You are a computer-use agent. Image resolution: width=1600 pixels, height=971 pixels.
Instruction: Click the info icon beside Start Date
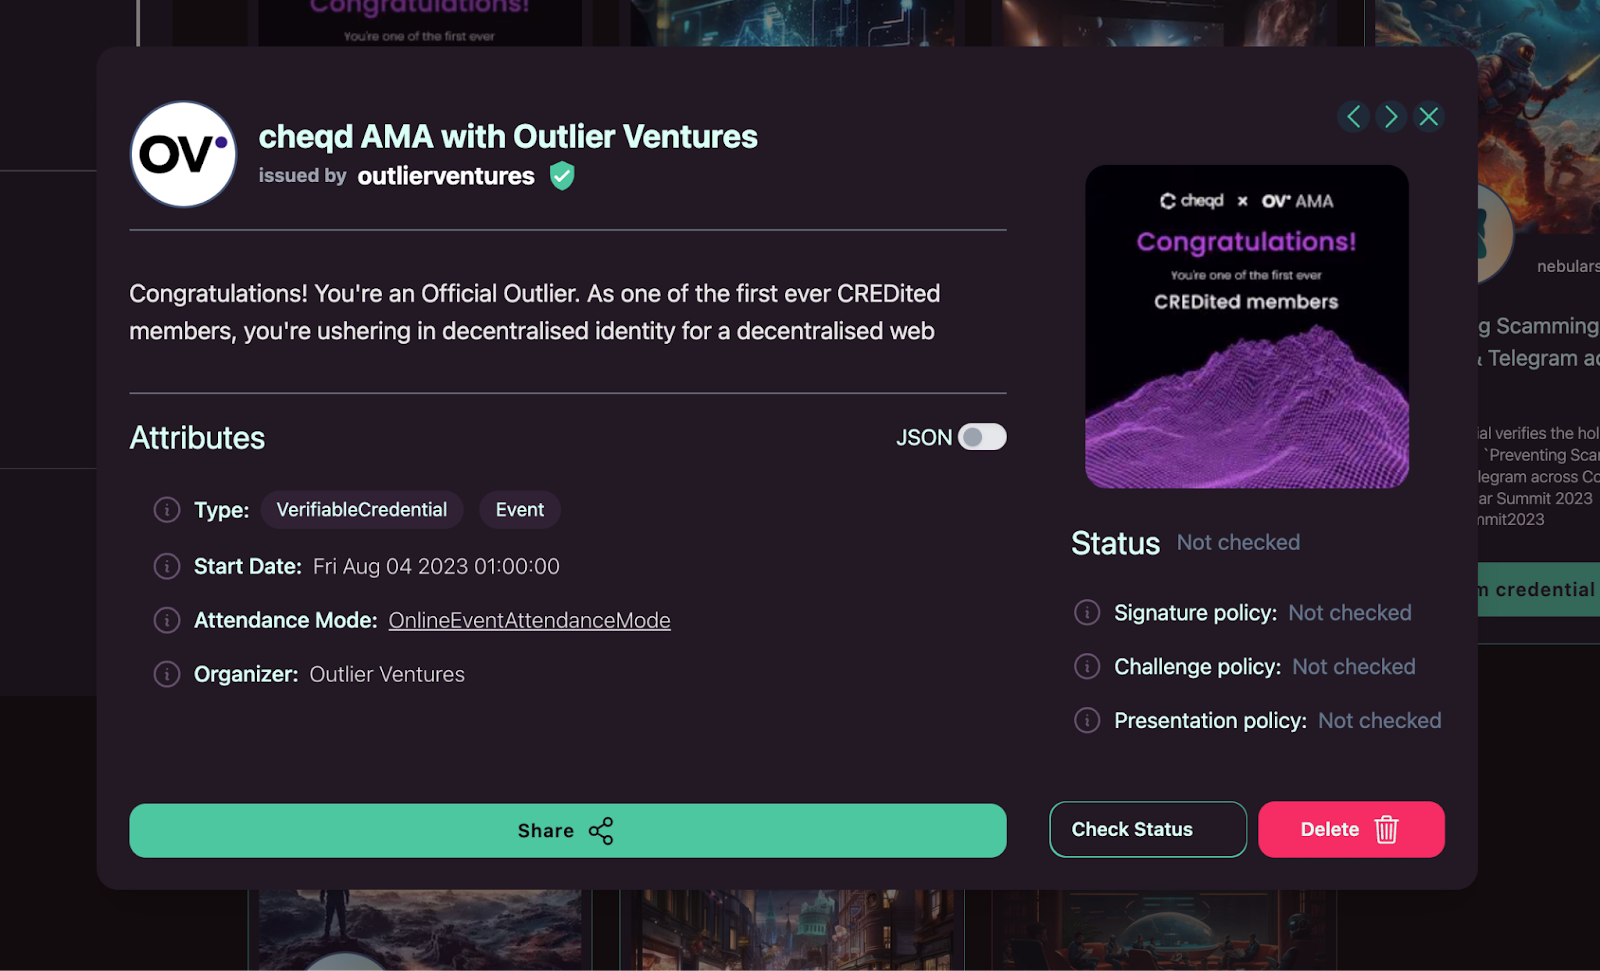tap(167, 566)
